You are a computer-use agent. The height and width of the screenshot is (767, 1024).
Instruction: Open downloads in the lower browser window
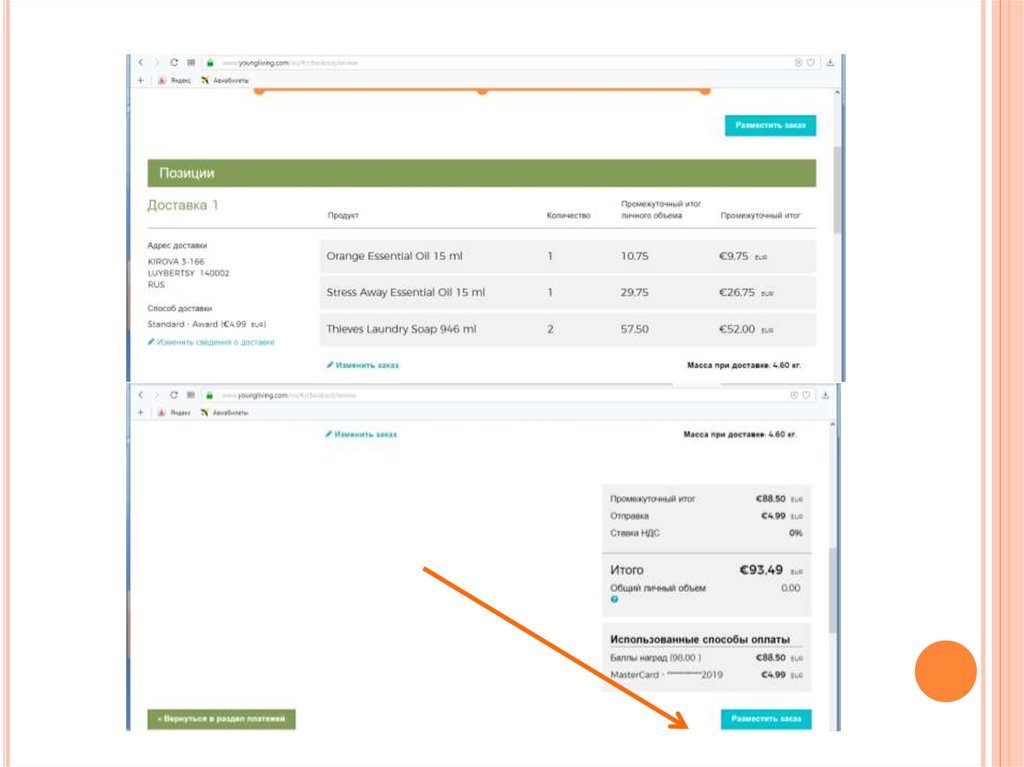(x=825, y=395)
